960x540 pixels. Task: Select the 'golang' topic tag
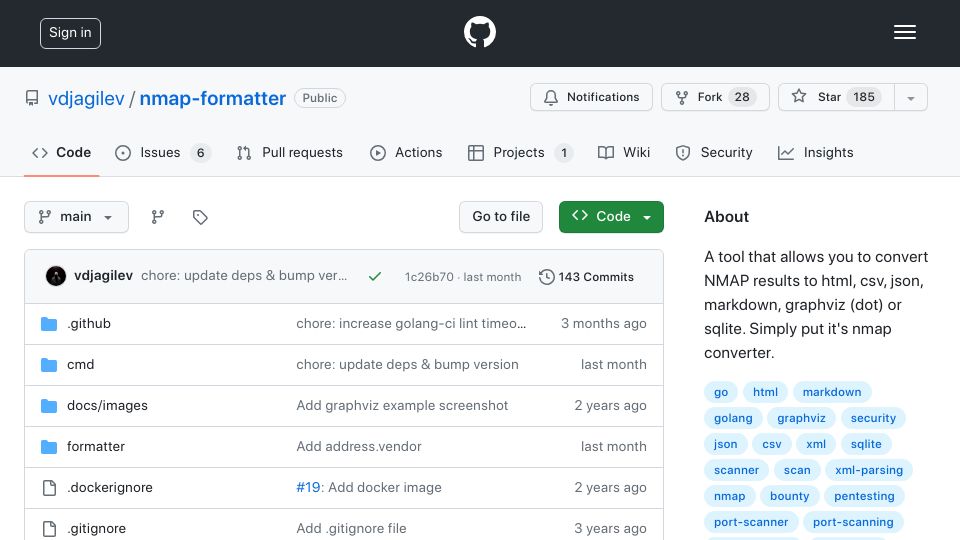733,418
